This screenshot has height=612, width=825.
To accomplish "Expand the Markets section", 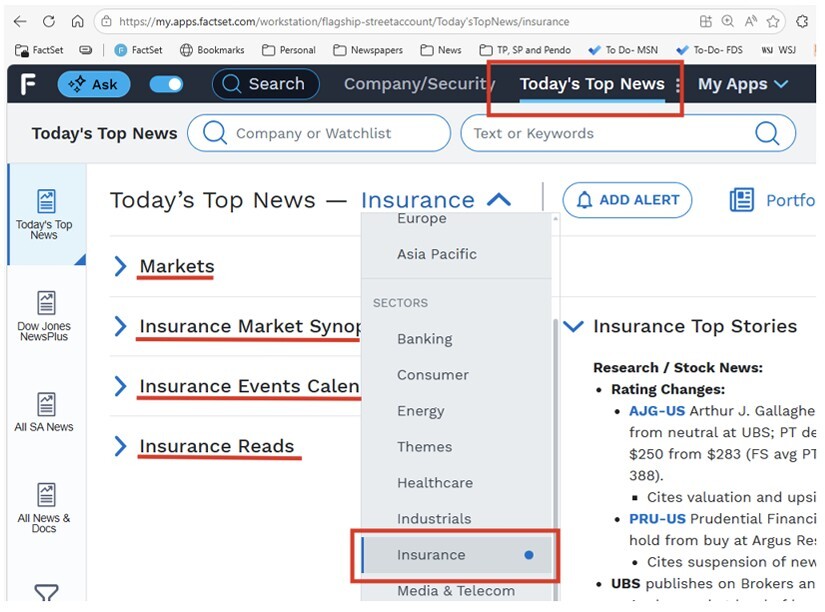I will point(120,266).
